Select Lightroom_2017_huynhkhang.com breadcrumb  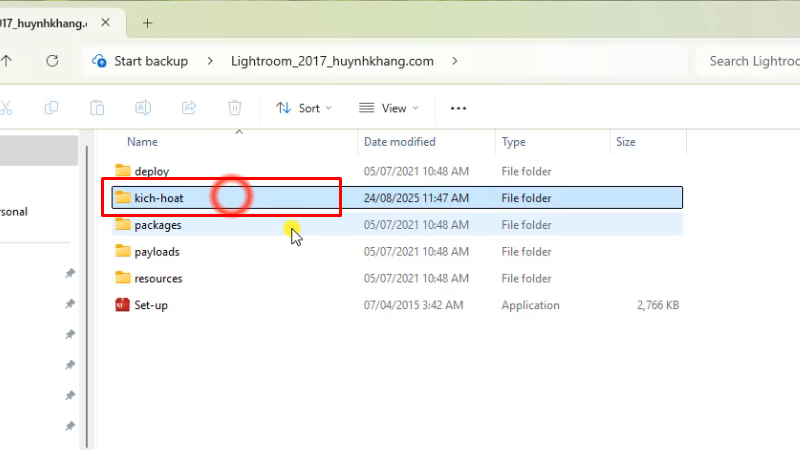tap(332, 61)
